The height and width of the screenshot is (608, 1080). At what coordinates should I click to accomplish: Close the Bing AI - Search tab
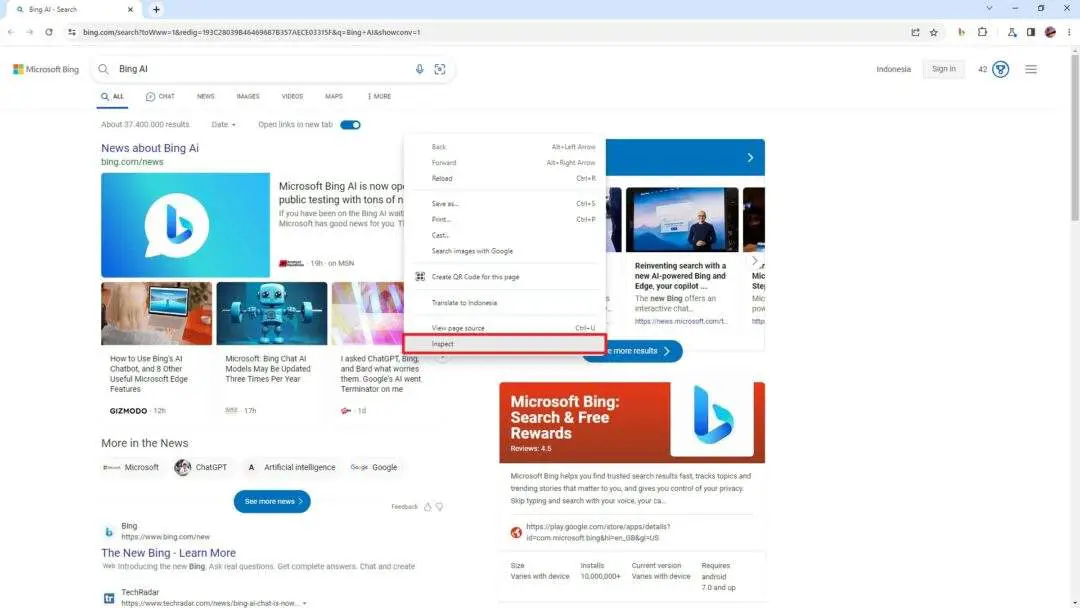pyautogui.click(x=130, y=10)
